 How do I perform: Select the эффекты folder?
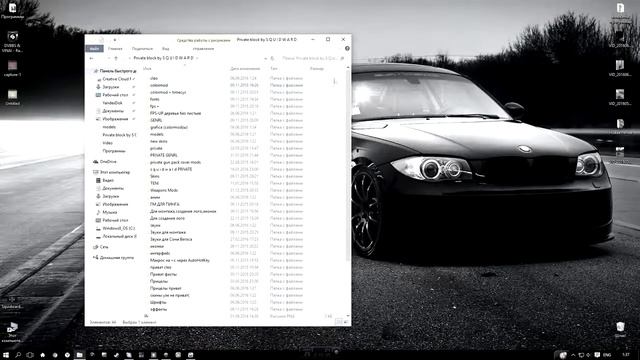(158, 309)
